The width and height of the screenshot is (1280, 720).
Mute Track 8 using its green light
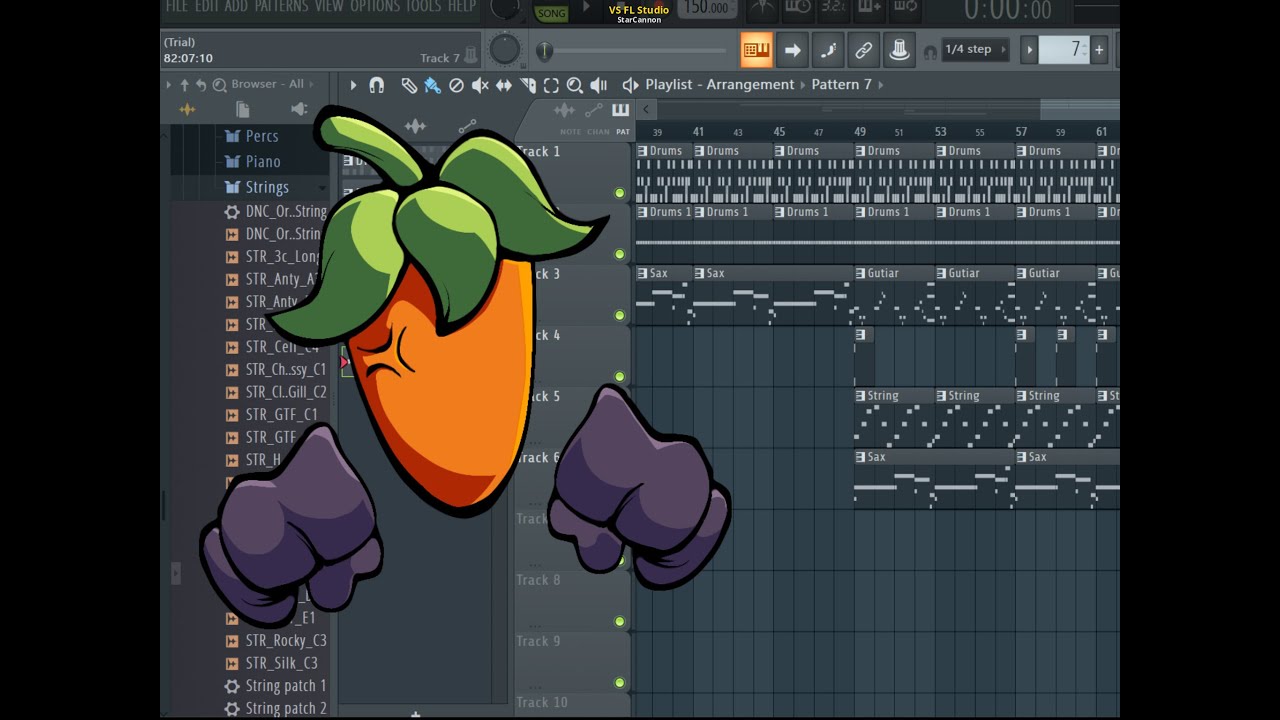click(620, 621)
